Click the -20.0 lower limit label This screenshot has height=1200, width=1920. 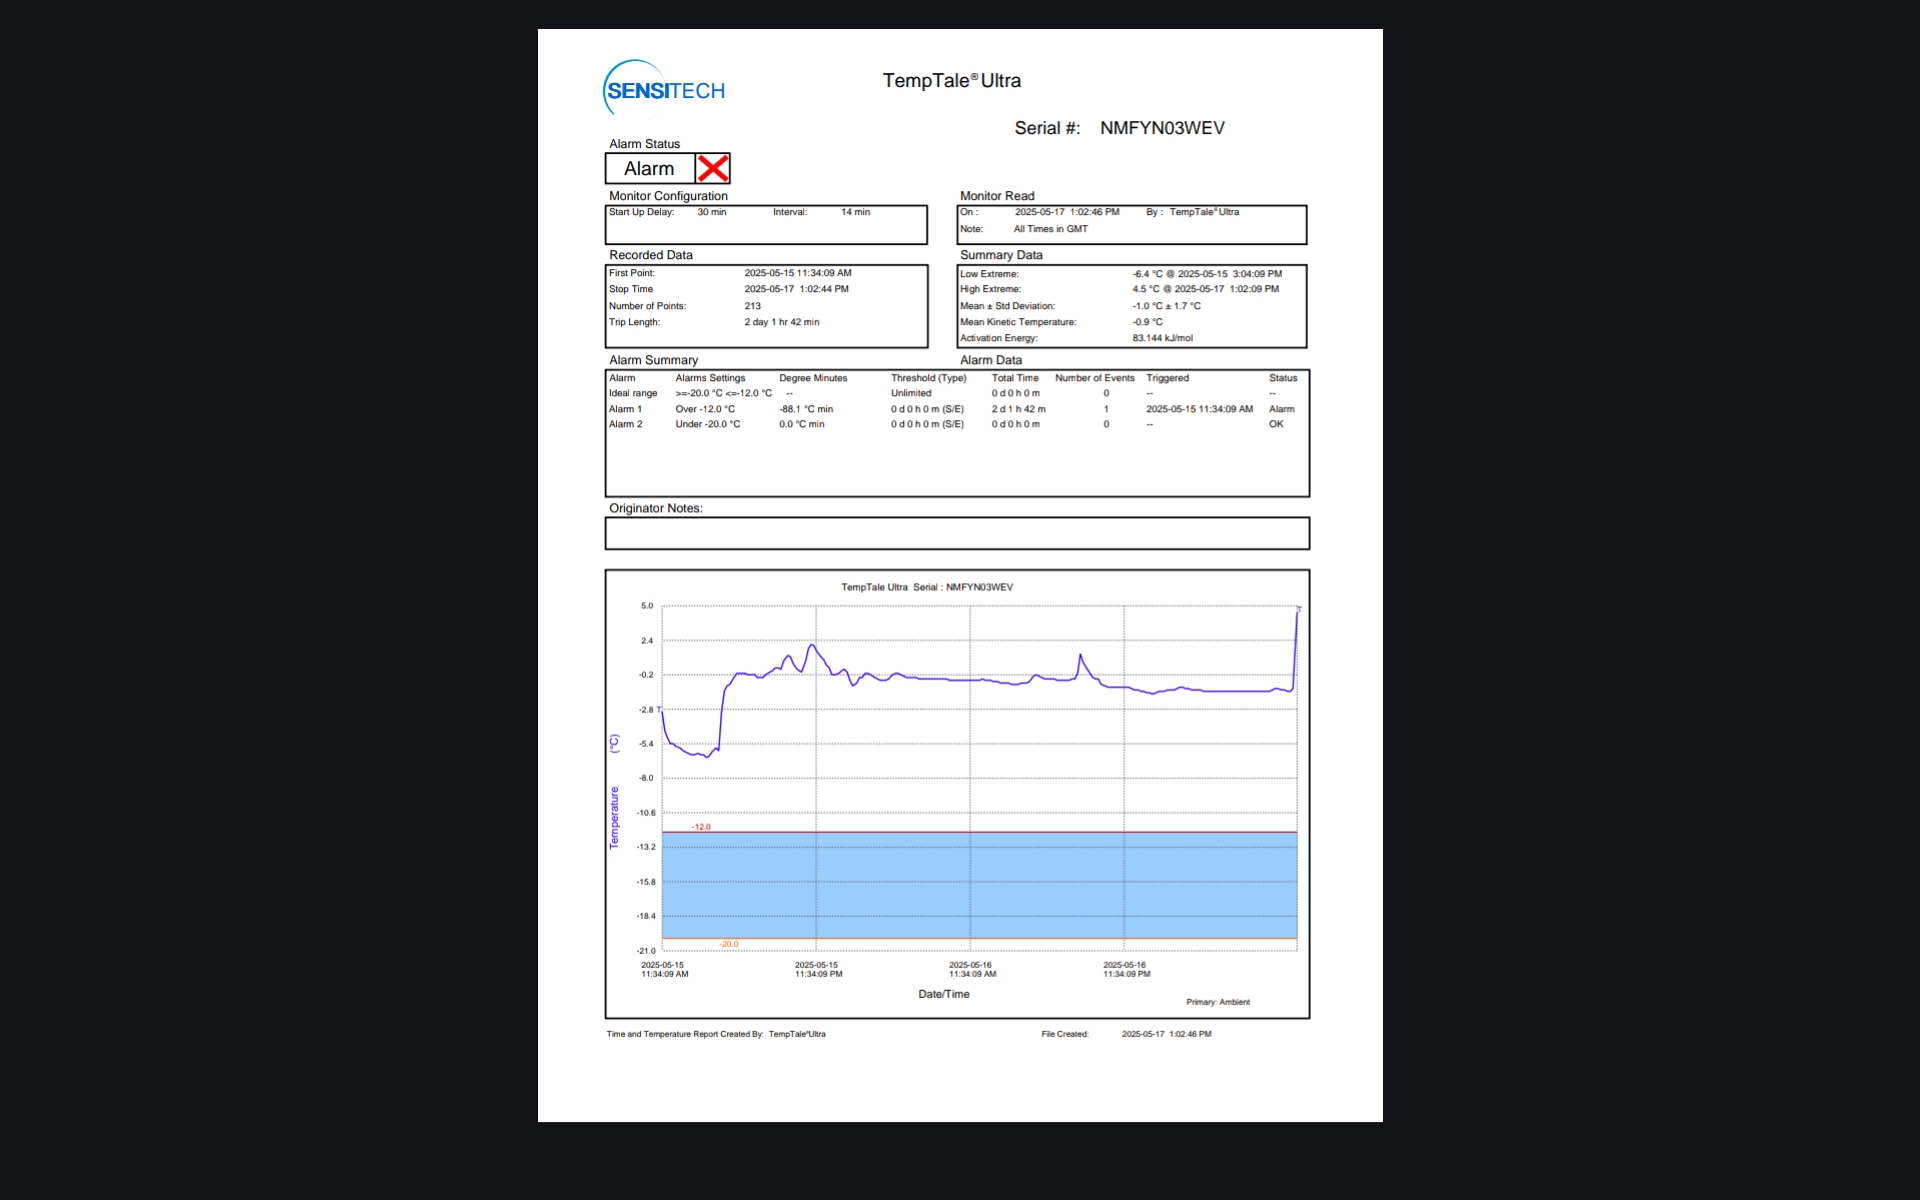(729, 944)
